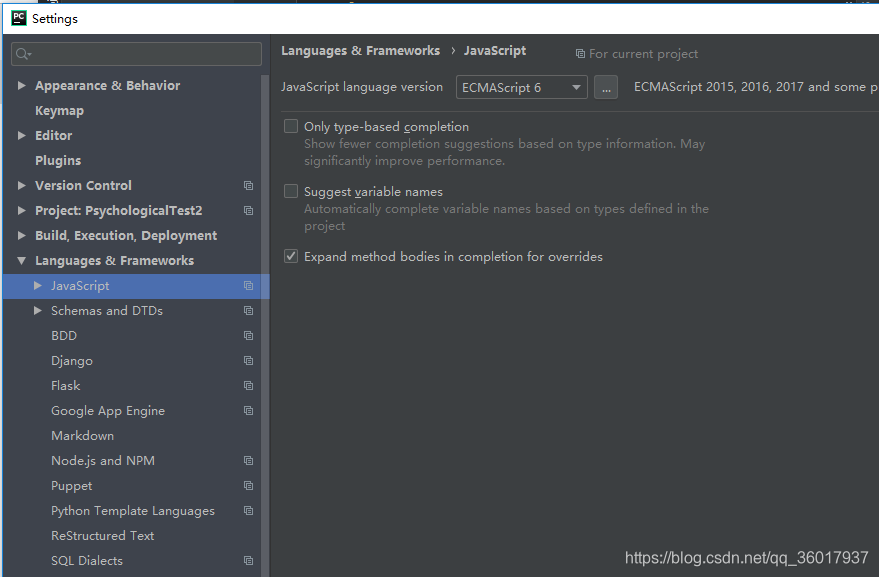The height and width of the screenshot is (577, 879).
Task: Click the settings tree vertical scrollbar
Action: click(x=265, y=325)
